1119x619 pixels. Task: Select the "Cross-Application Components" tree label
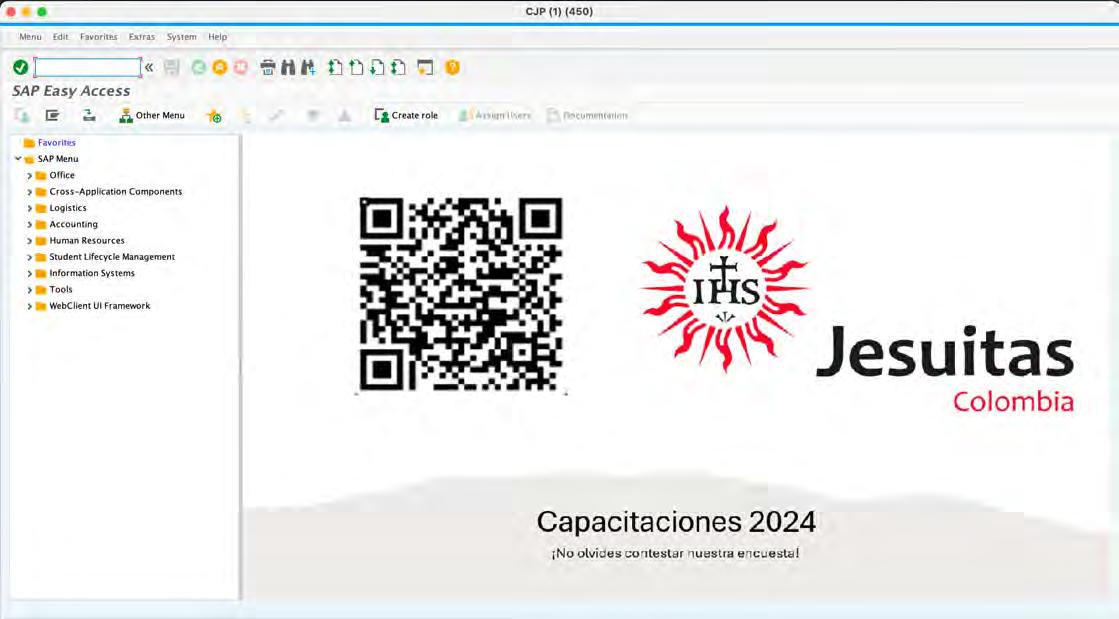(x=116, y=191)
